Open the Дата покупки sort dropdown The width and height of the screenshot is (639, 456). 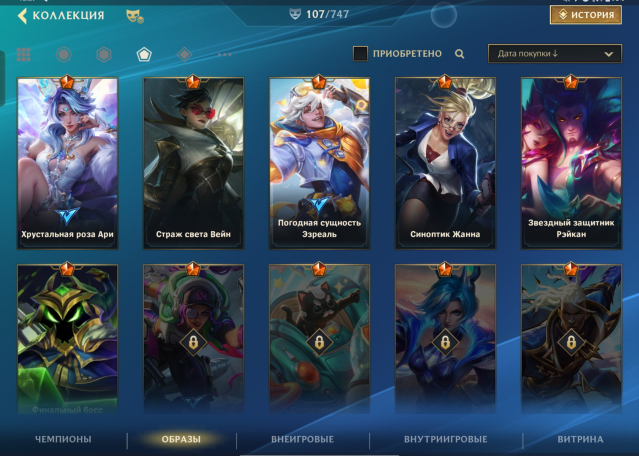pos(555,53)
